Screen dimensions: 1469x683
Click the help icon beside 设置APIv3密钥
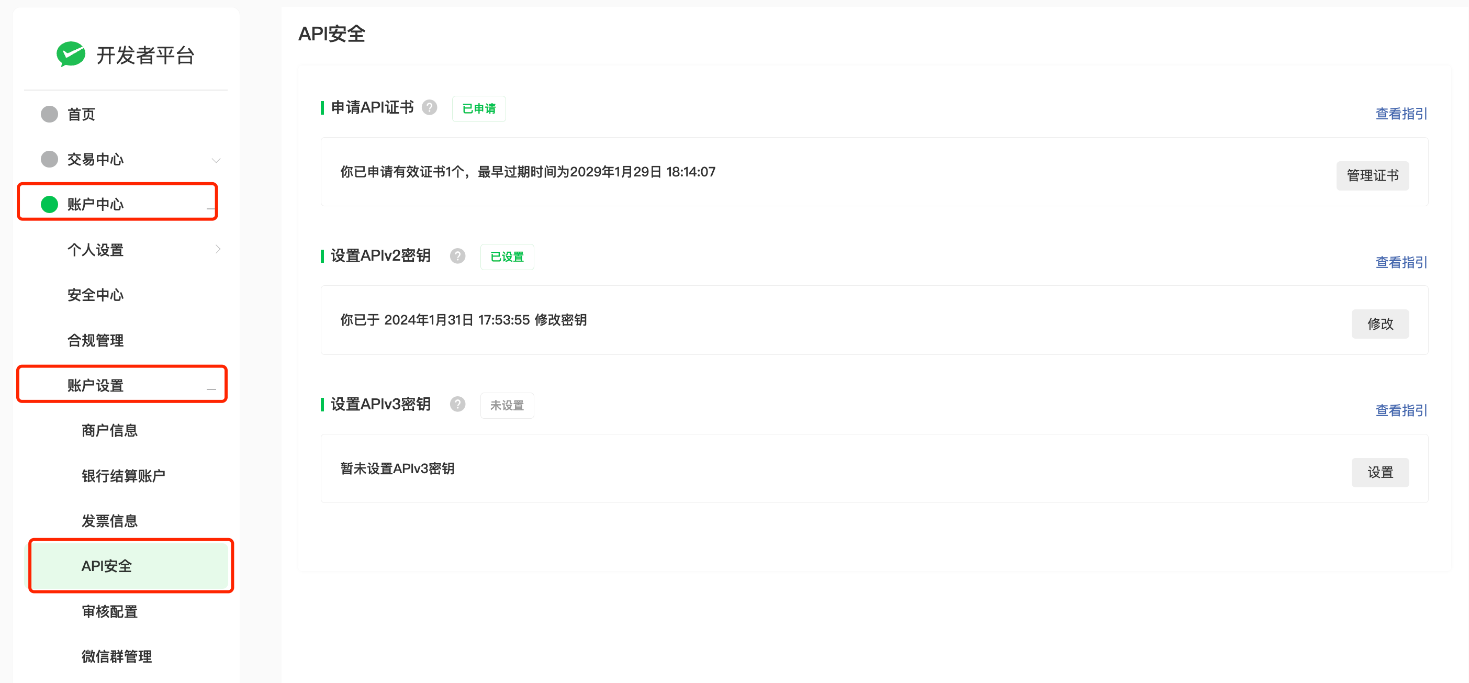pos(458,404)
